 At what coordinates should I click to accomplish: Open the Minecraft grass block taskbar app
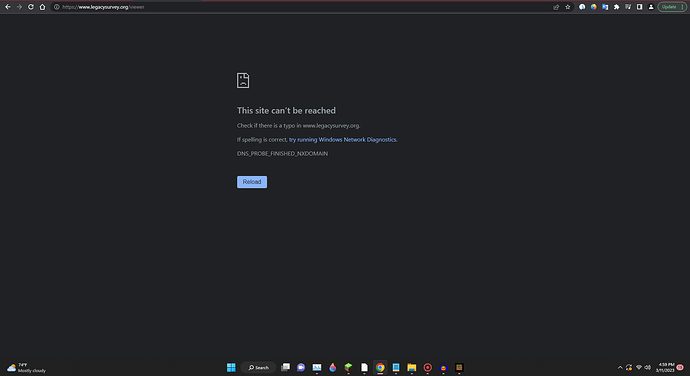click(348, 367)
